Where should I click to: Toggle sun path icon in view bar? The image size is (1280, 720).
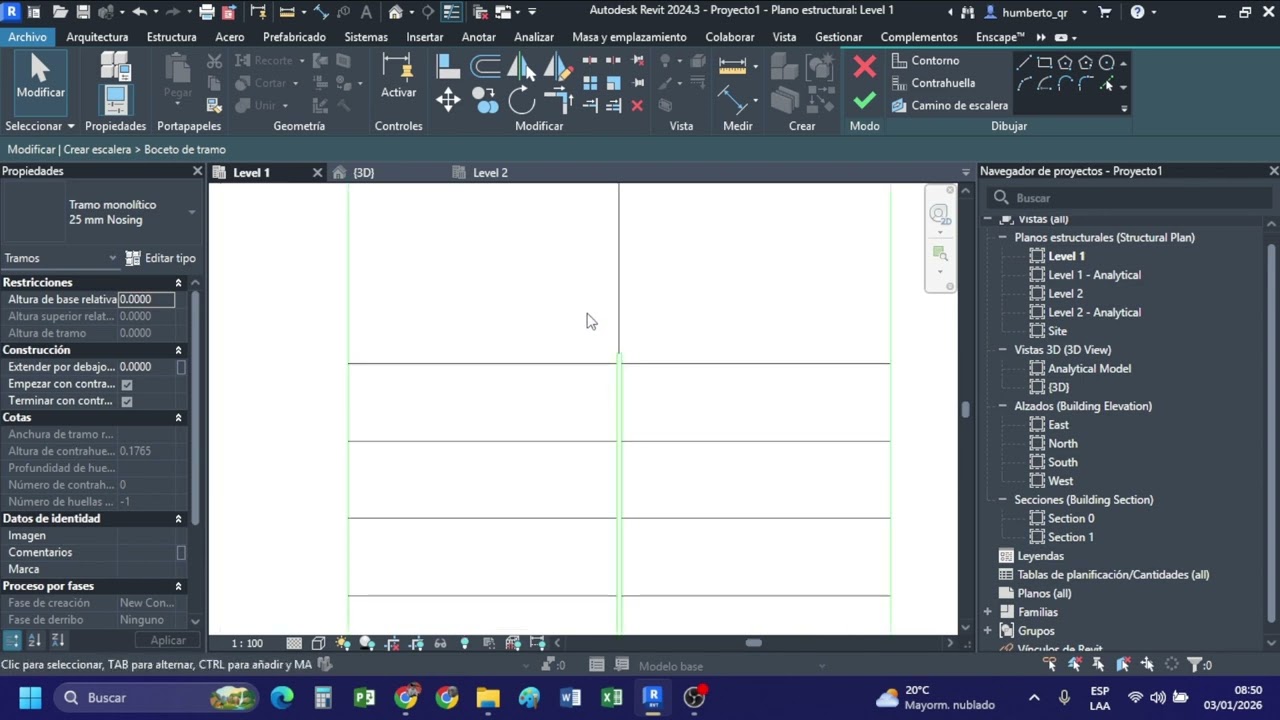343,643
